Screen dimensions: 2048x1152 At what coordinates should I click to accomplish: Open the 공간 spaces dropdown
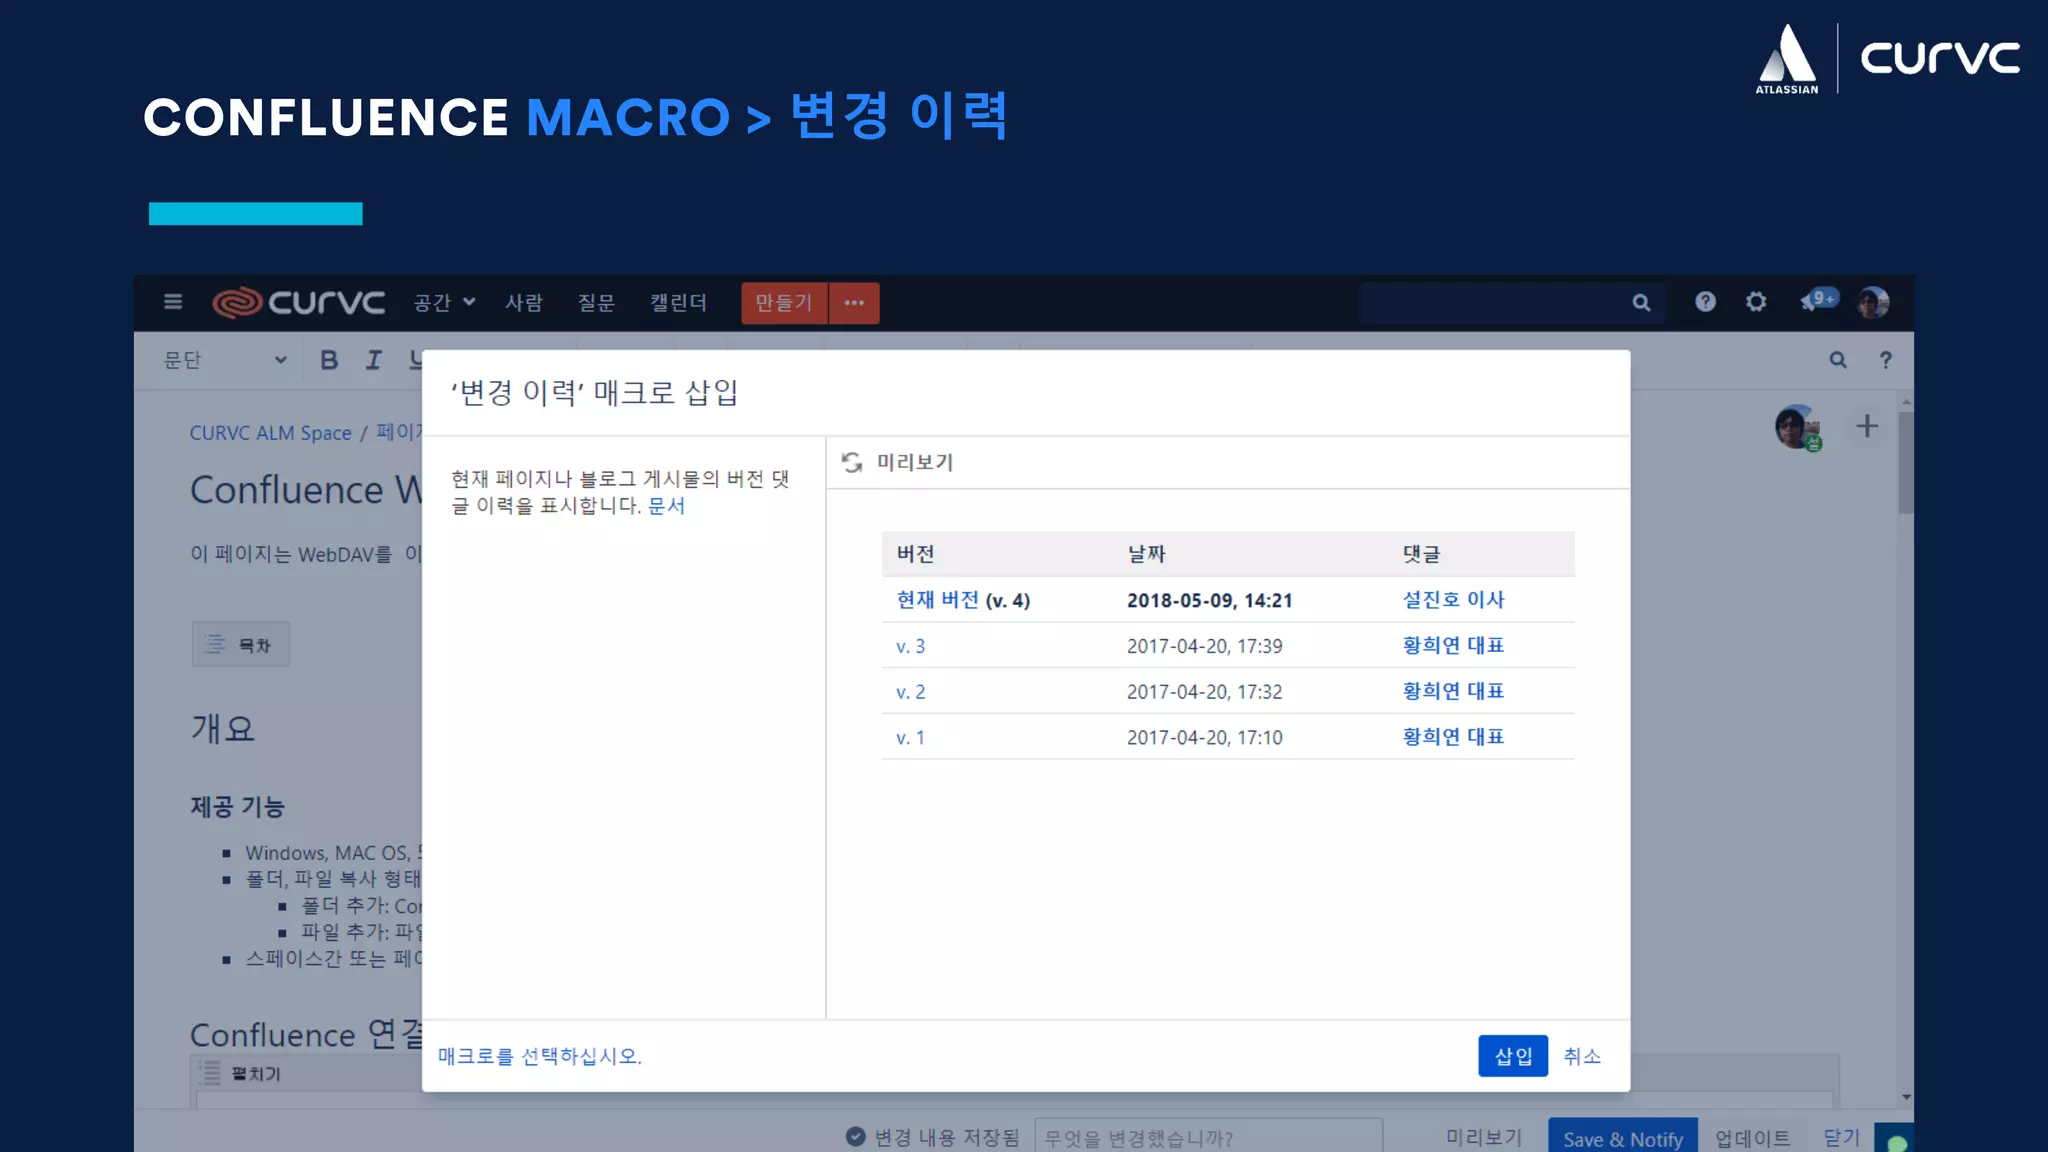[444, 302]
